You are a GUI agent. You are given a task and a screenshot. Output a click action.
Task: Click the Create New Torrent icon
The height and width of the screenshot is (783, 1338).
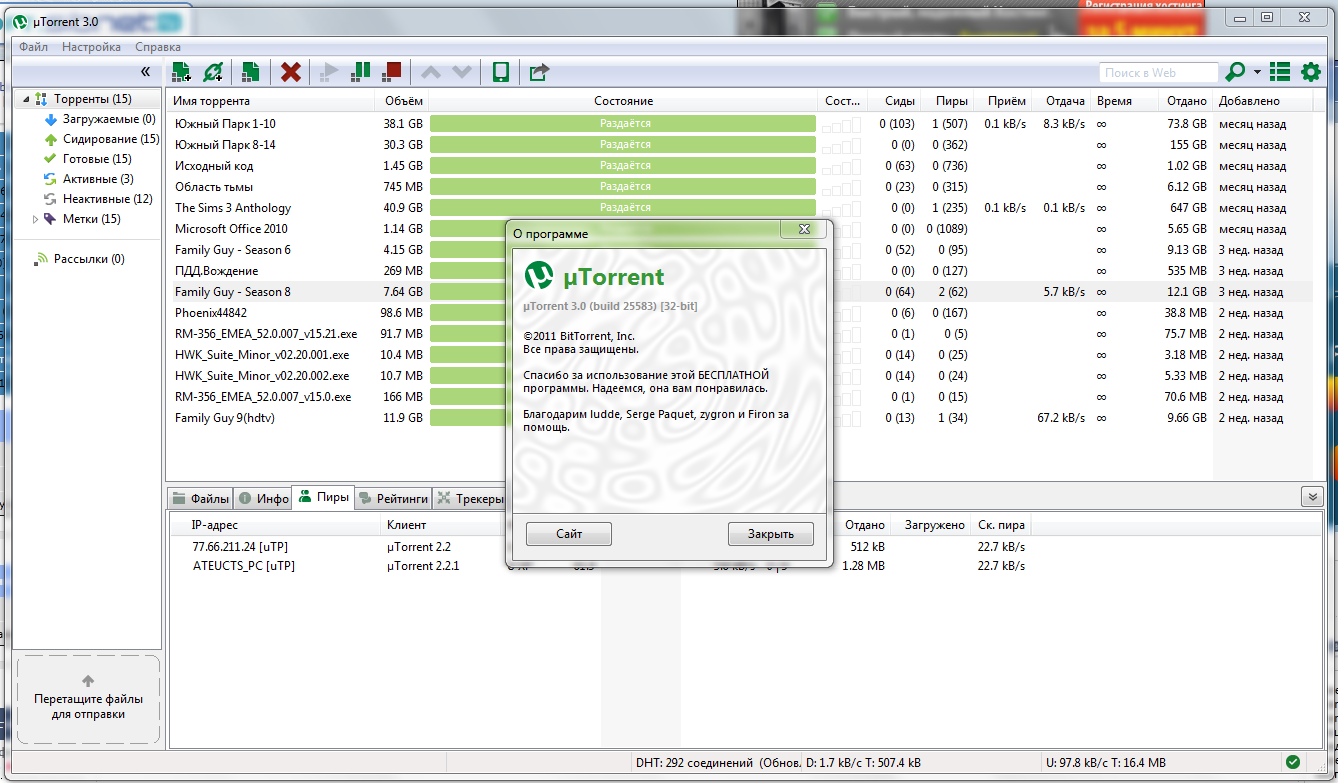click(250, 72)
